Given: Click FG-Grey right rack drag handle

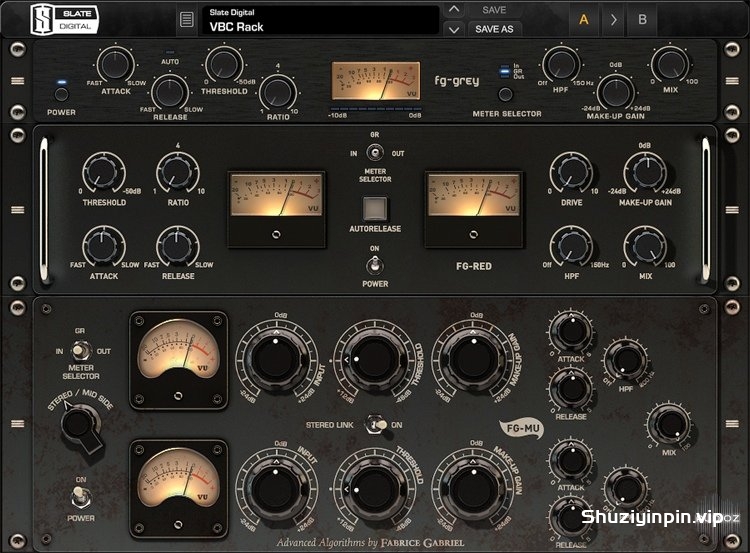Looking at the screenshot, I should point(732,80).
